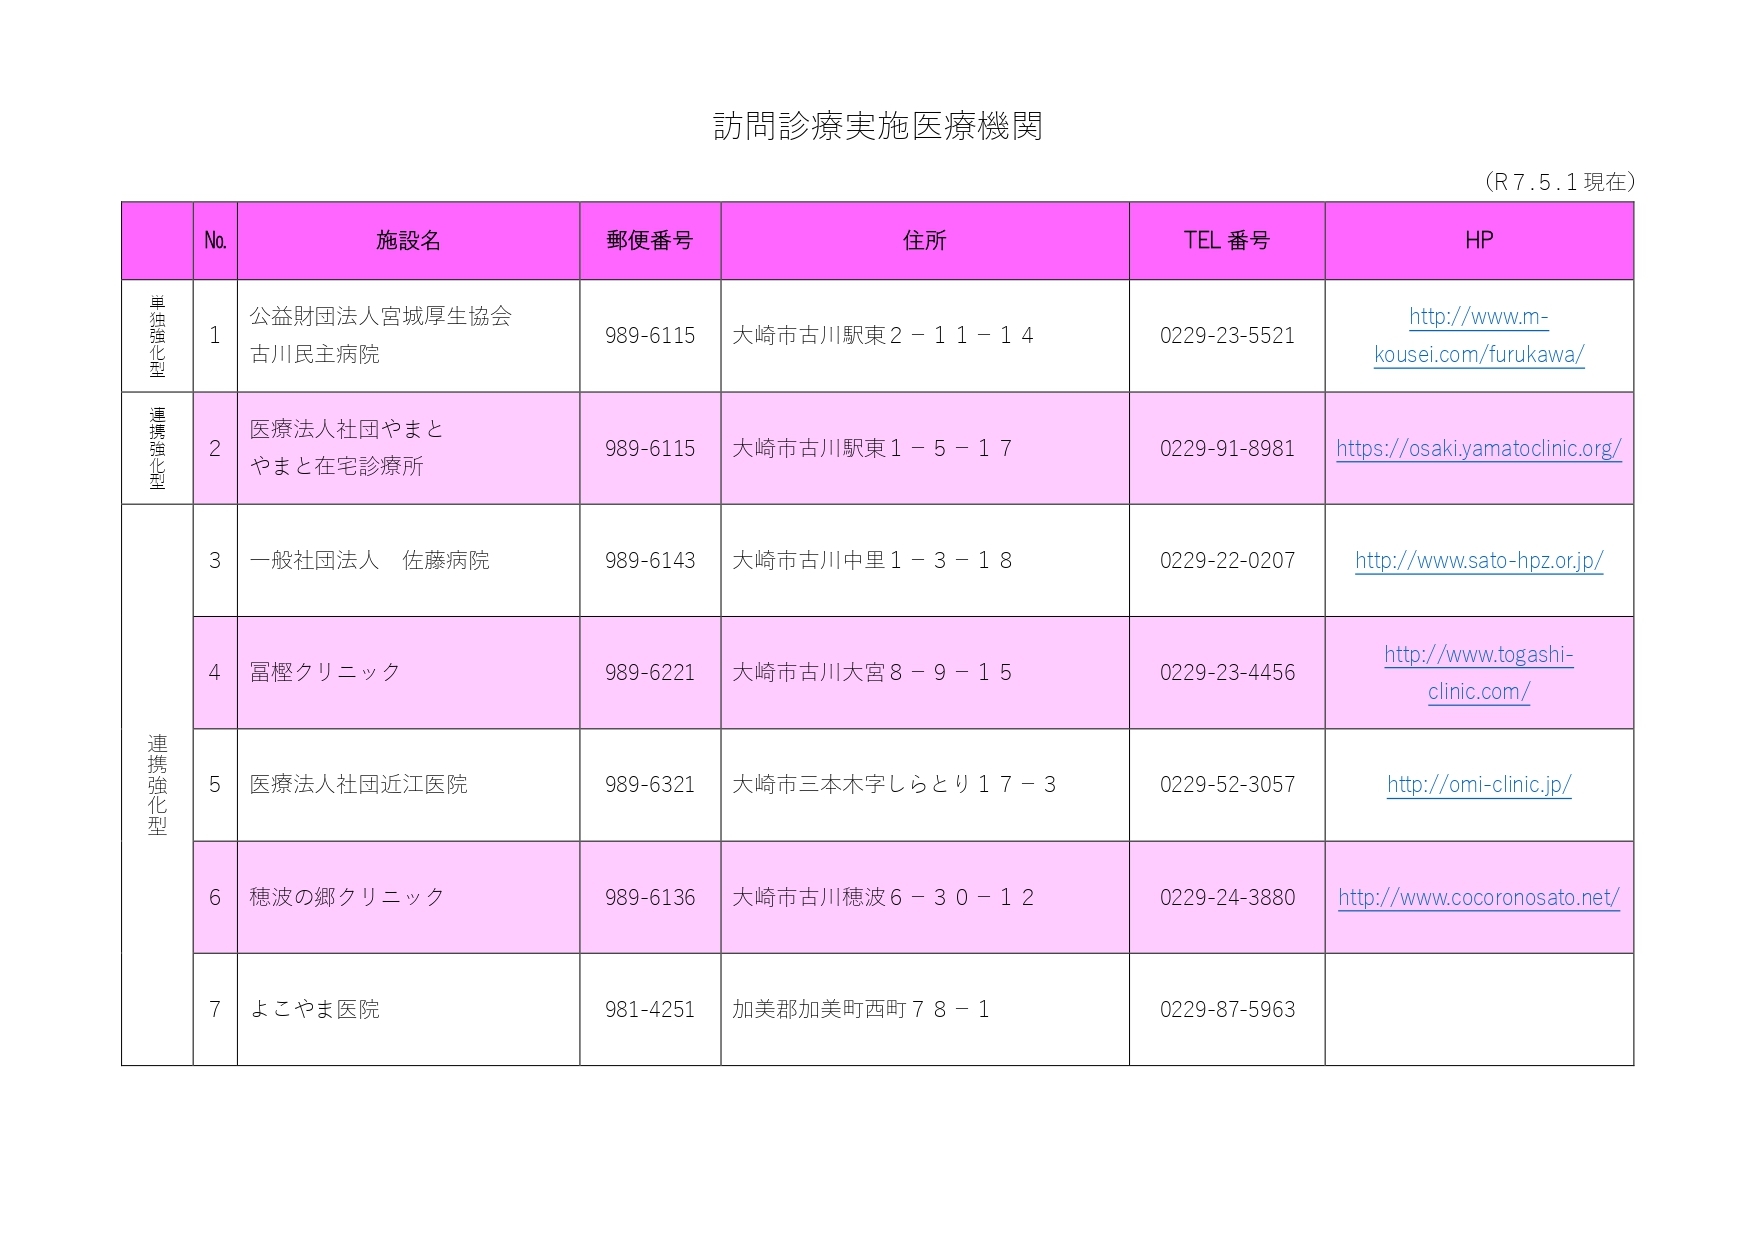Click postal code 989-6136
Viewport: 1755px width, 1241px height.
pyautogui.click(x=650, y=897)
